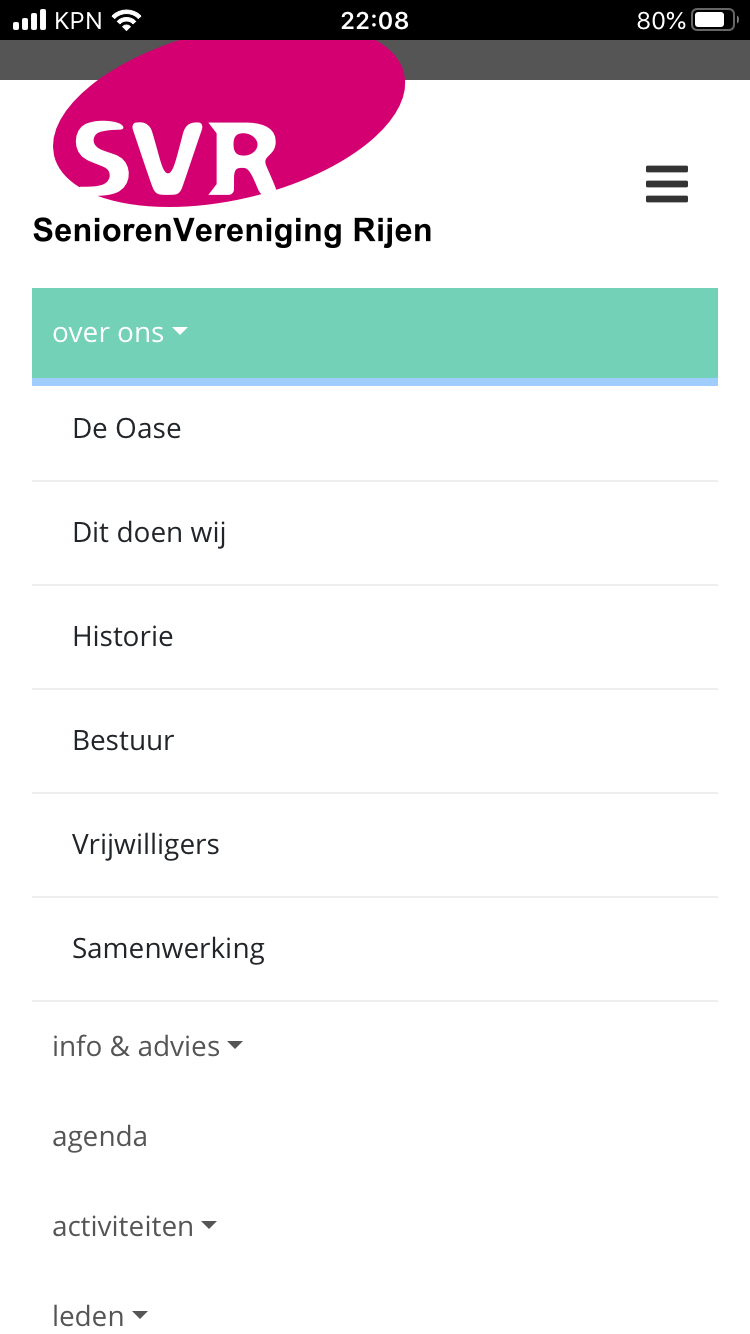Click the 'SeniorenVereniging Rijen' title text

232,231
